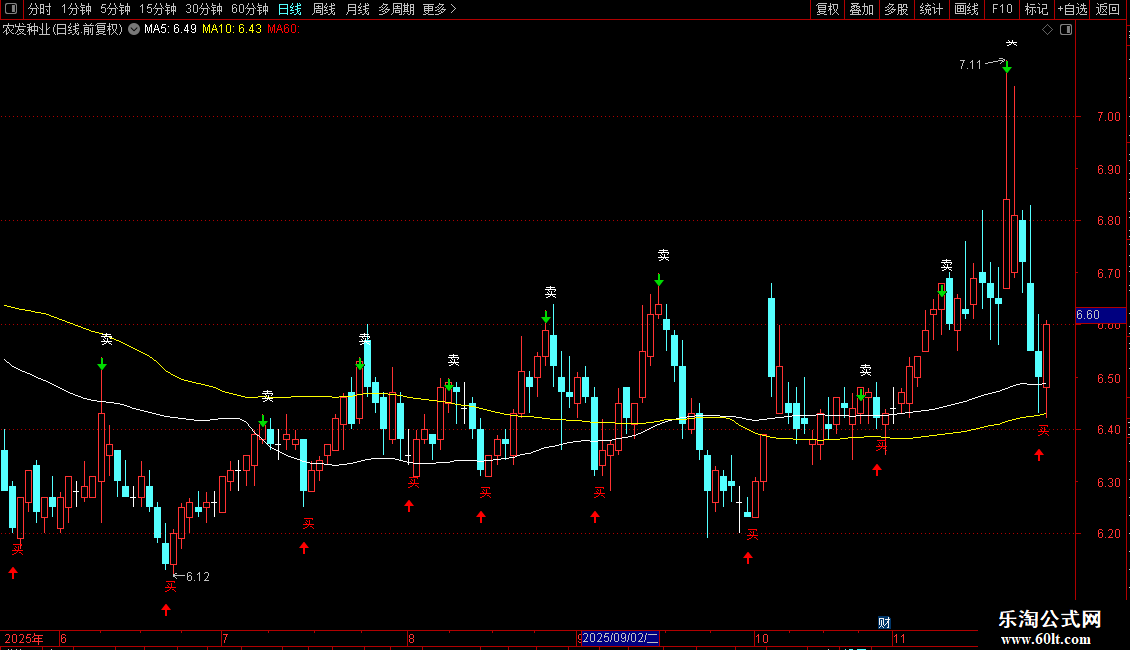Click 6.20 on the price axis
The height and width of the screenshot is (650, 1130).
(x=1108, y=534)
